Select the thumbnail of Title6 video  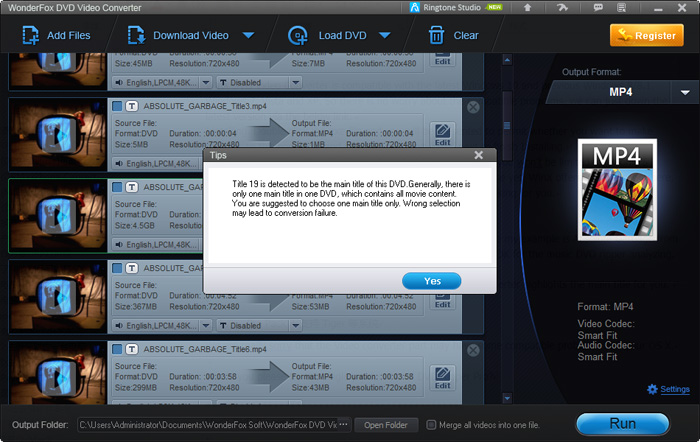(58, 373)
